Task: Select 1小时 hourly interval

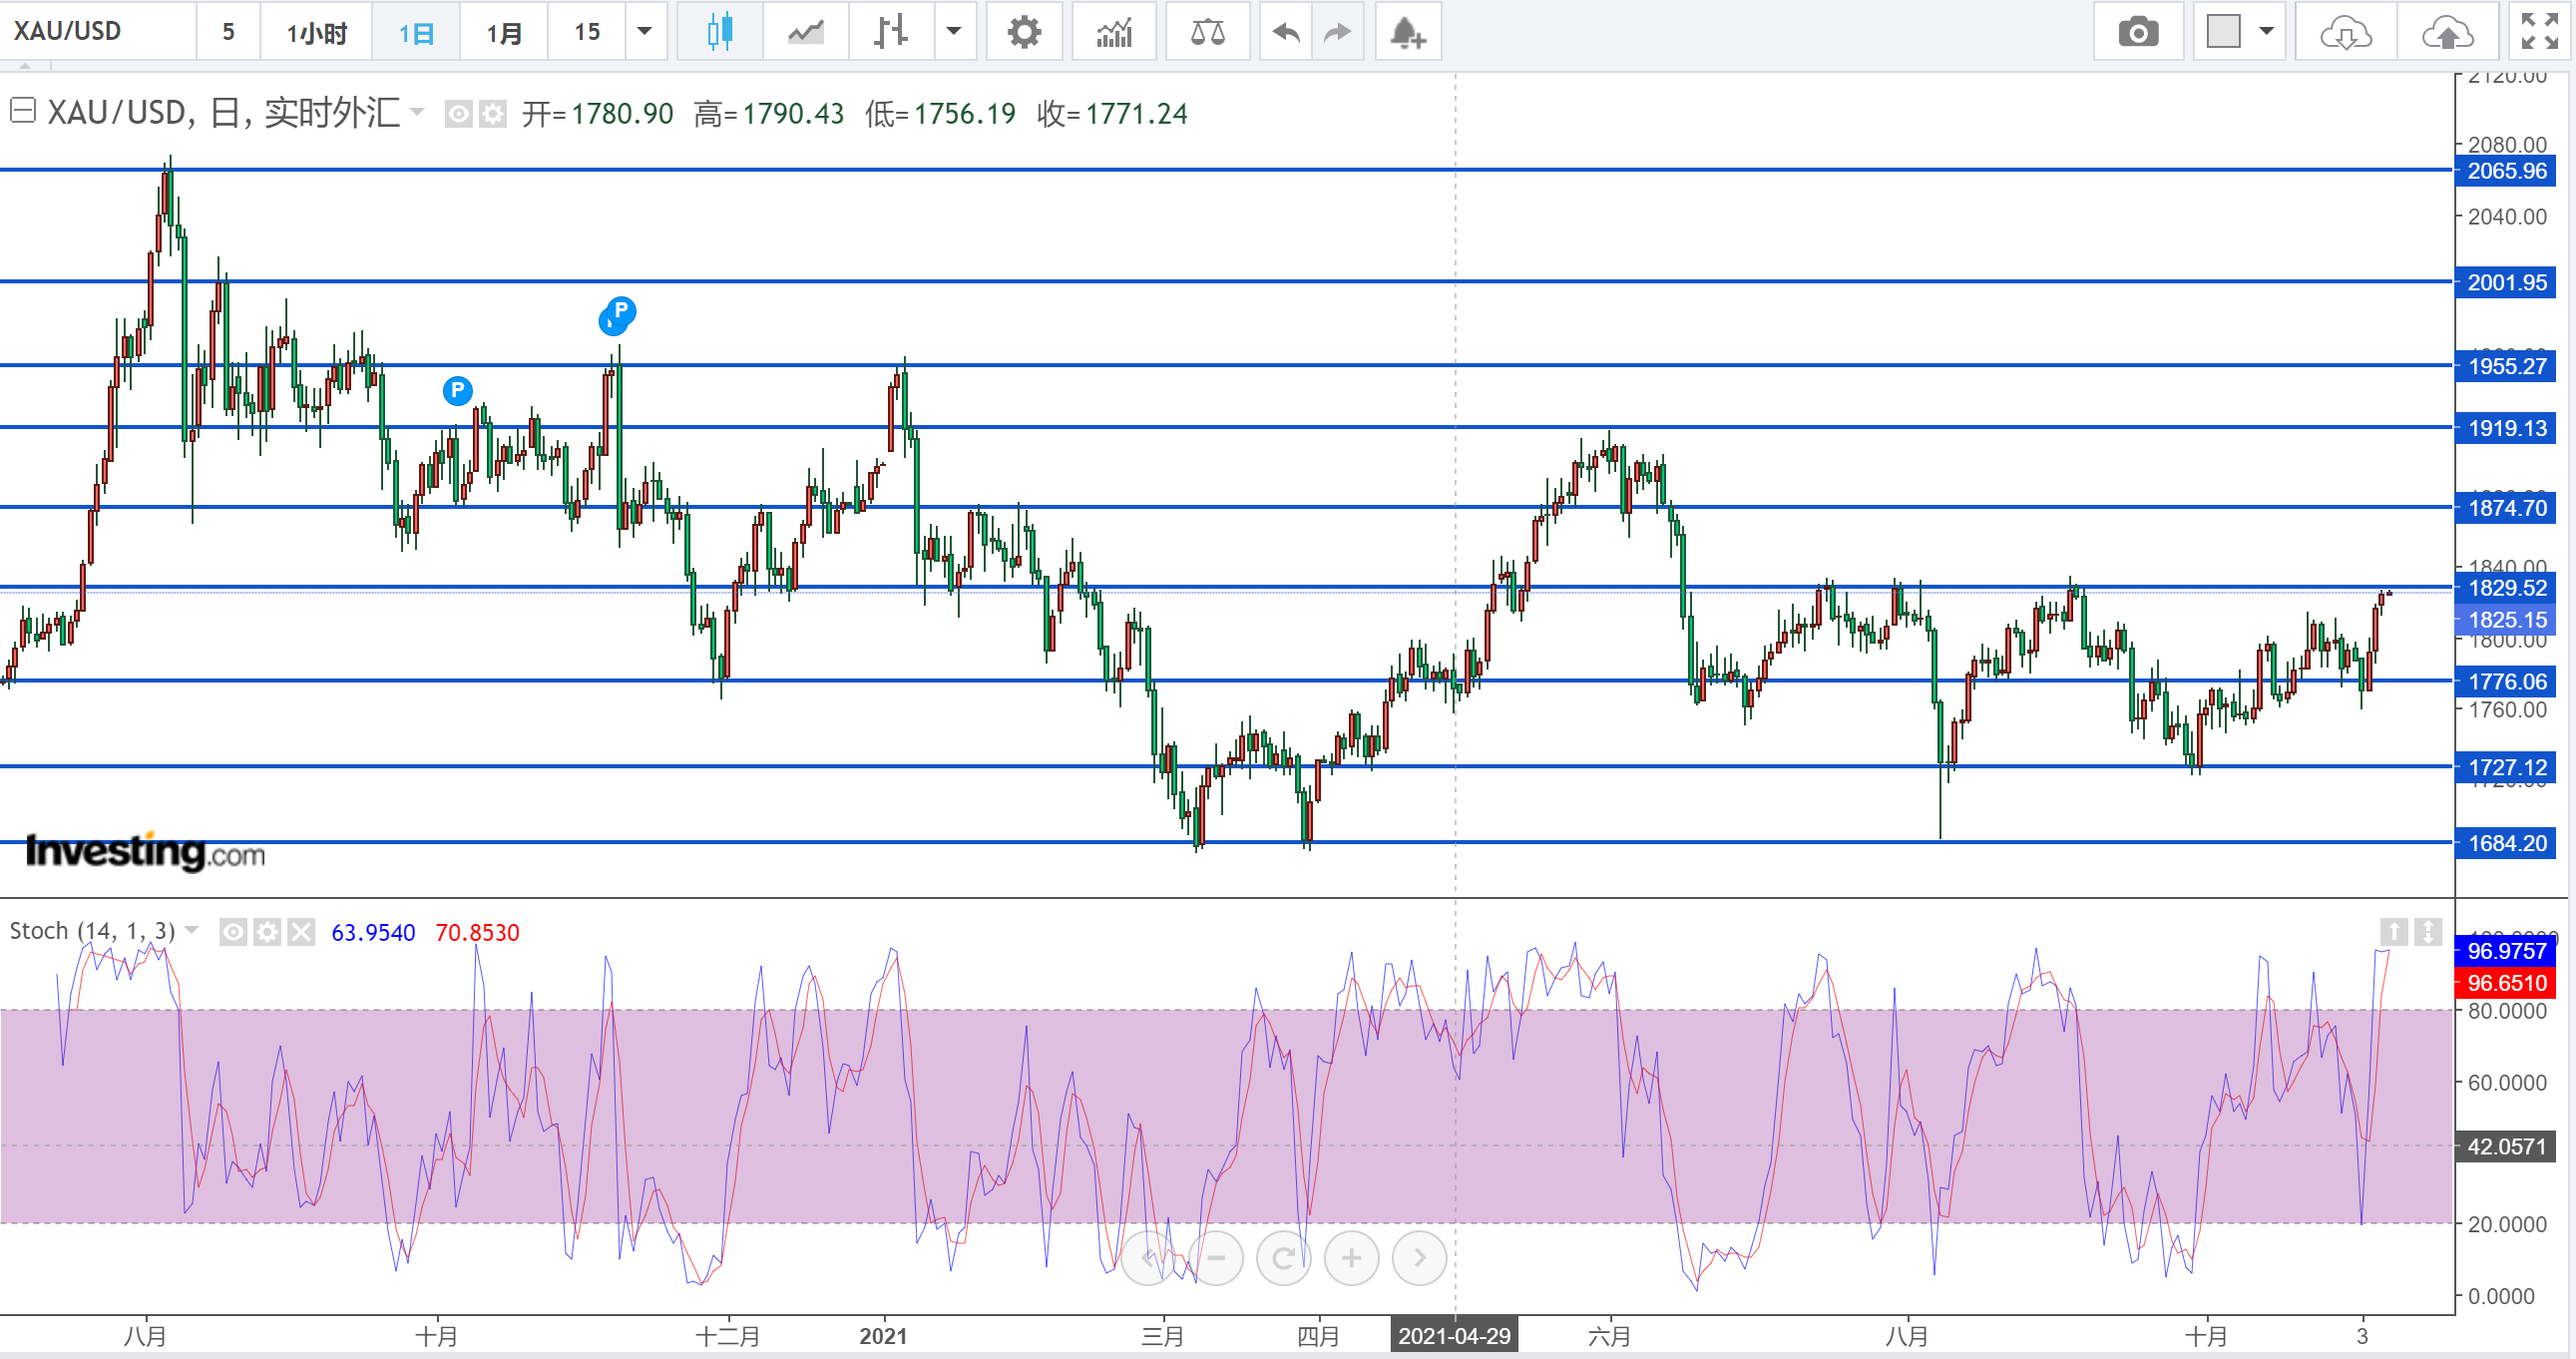Action: (316, 32)
